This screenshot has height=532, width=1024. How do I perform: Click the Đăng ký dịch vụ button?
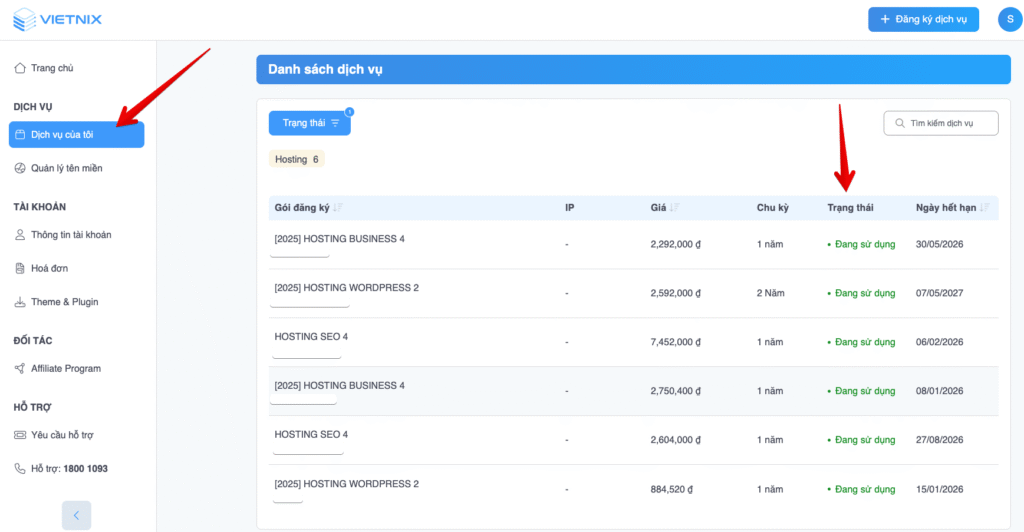(x=922, y=19)
